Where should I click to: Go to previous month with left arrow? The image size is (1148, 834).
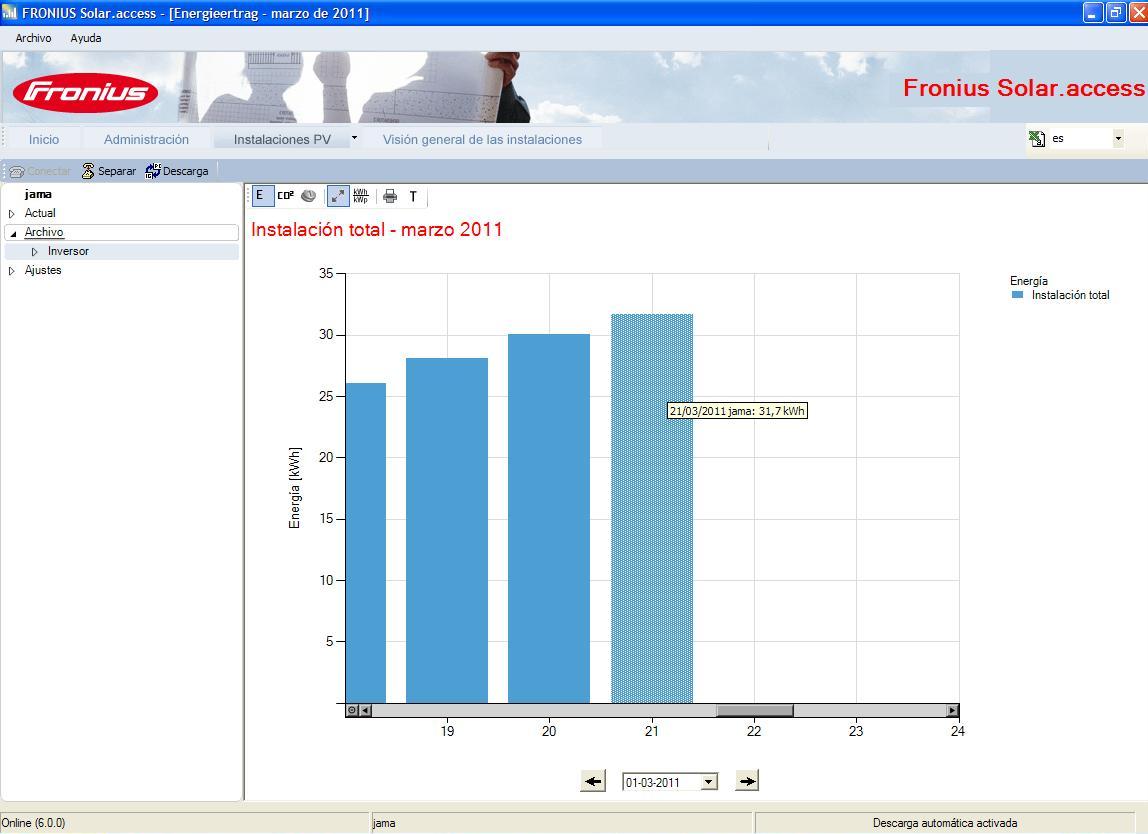point(593,781)
